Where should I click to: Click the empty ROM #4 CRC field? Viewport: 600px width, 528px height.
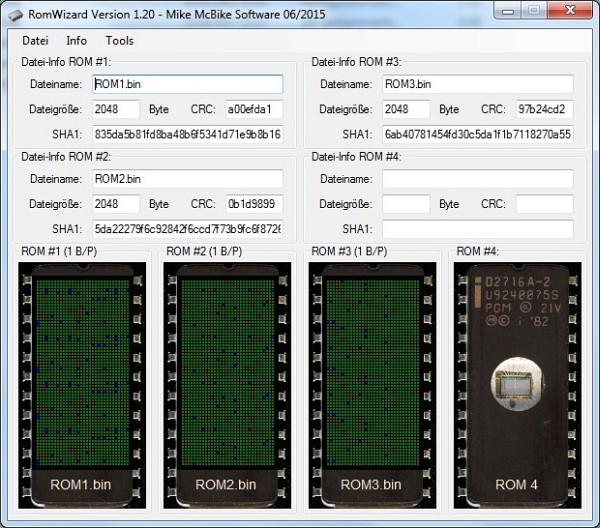coord(544,204)
